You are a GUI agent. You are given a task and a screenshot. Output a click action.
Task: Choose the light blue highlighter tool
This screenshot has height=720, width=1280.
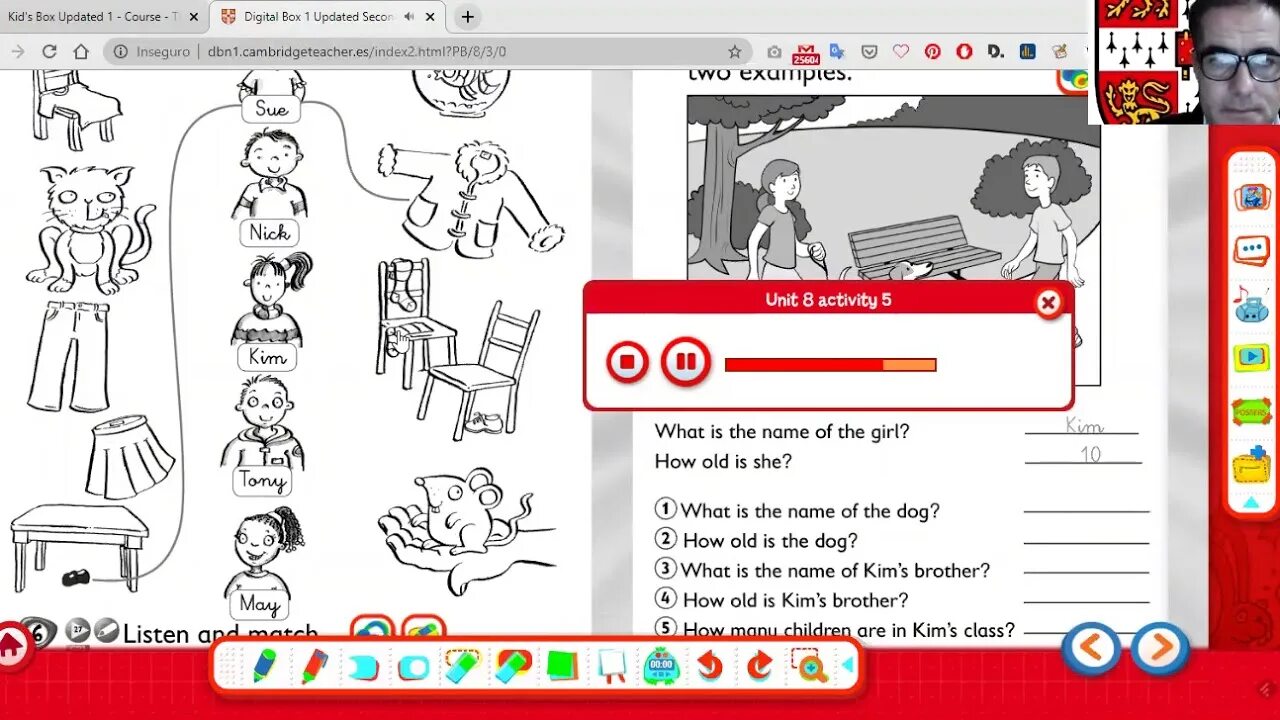point(363,666)
